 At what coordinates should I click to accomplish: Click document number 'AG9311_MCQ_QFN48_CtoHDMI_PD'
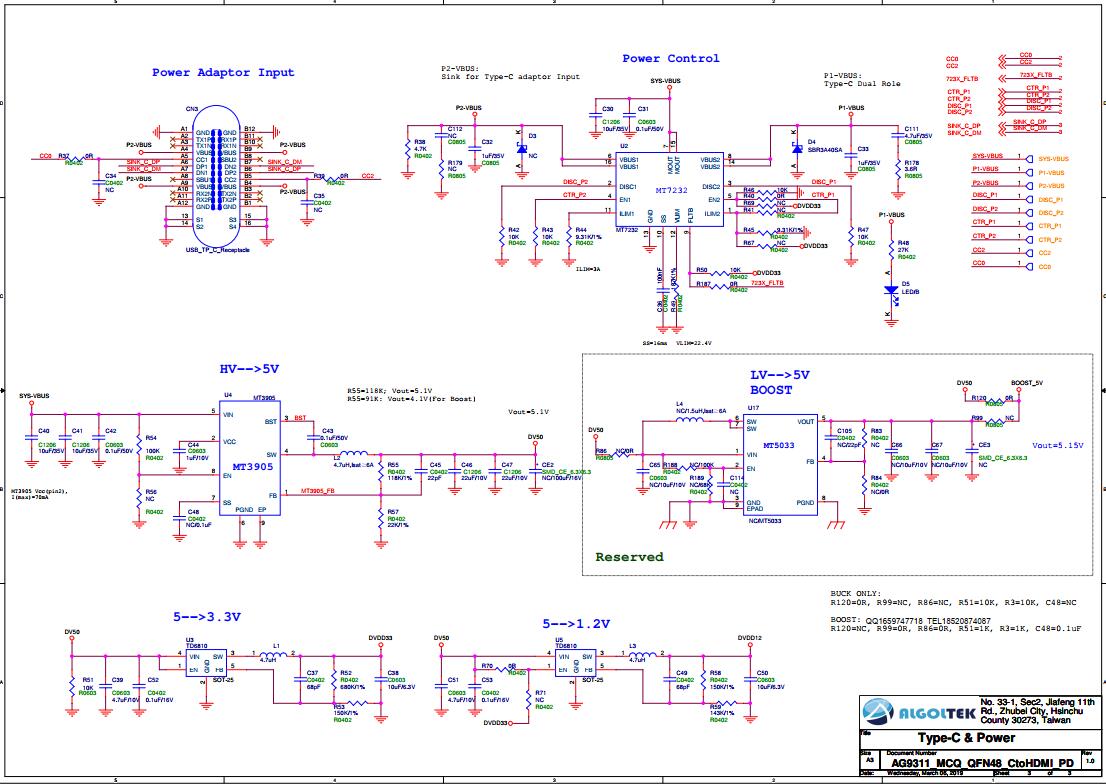coord(983,764)
